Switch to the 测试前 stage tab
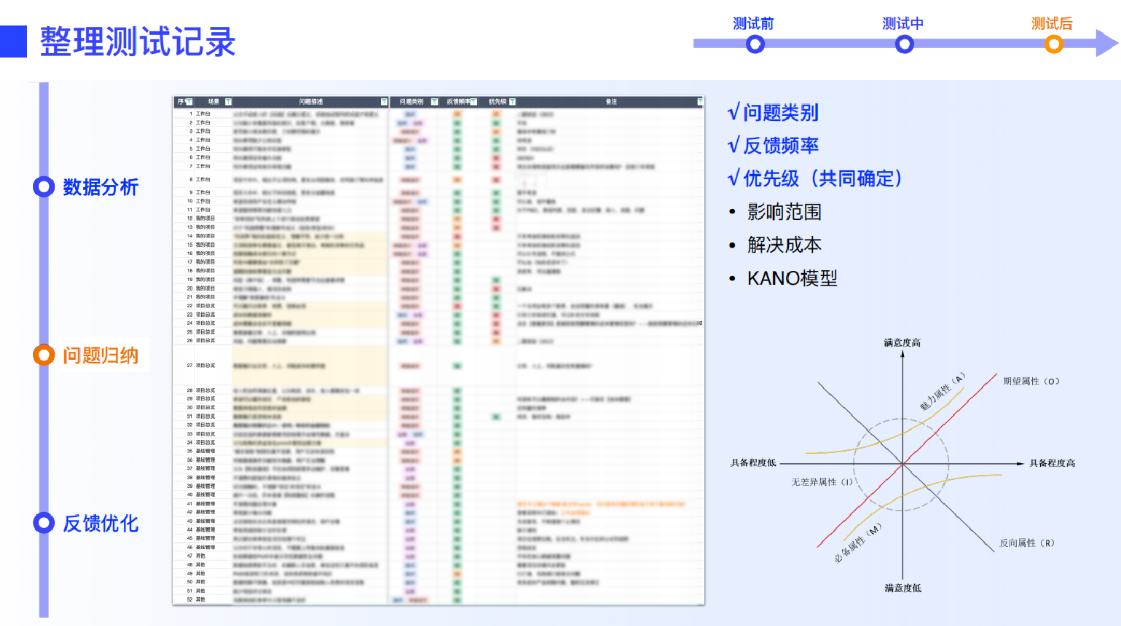The width and height of the screenshot is (1121, 626). tap(755, 44)
